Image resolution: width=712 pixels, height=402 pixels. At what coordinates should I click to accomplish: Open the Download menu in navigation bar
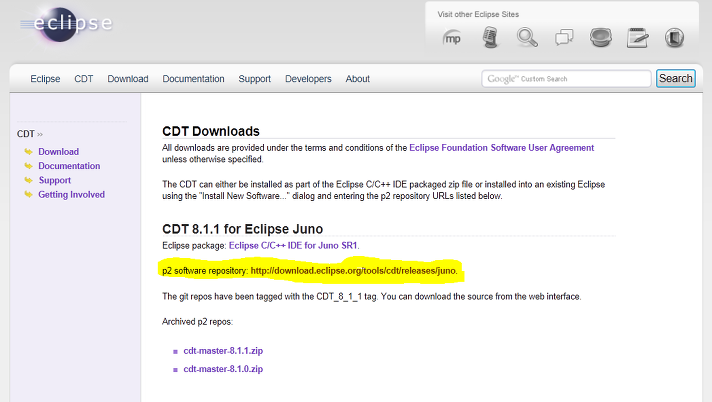pos(128,79)
